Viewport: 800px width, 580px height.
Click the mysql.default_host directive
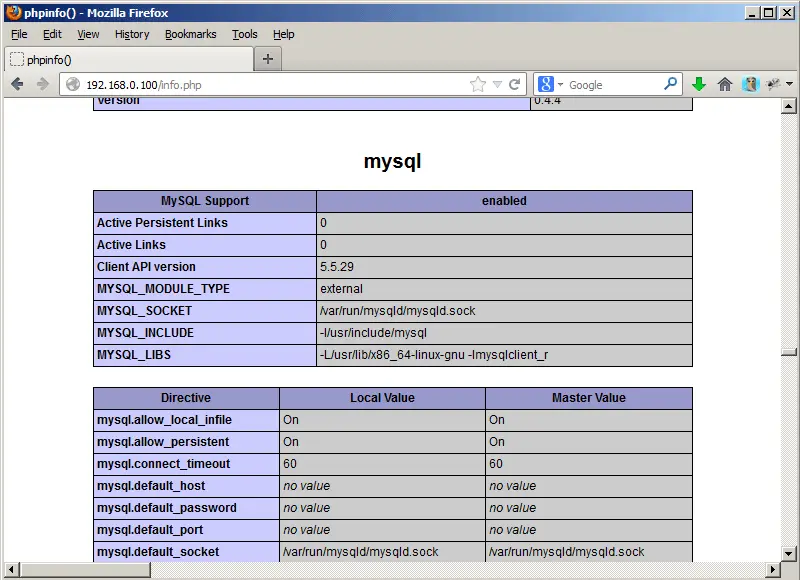click(151, 486)
